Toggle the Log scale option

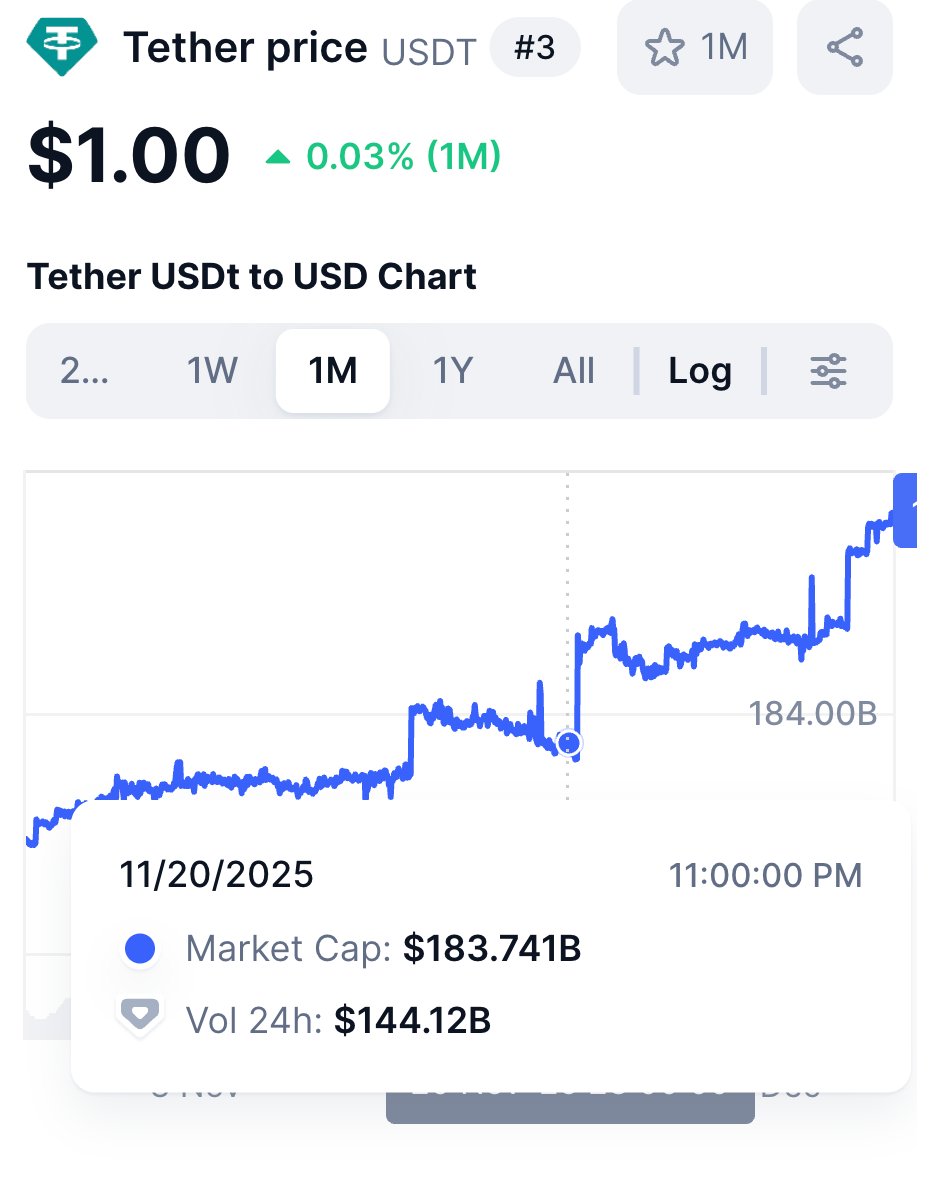(700, 371)
